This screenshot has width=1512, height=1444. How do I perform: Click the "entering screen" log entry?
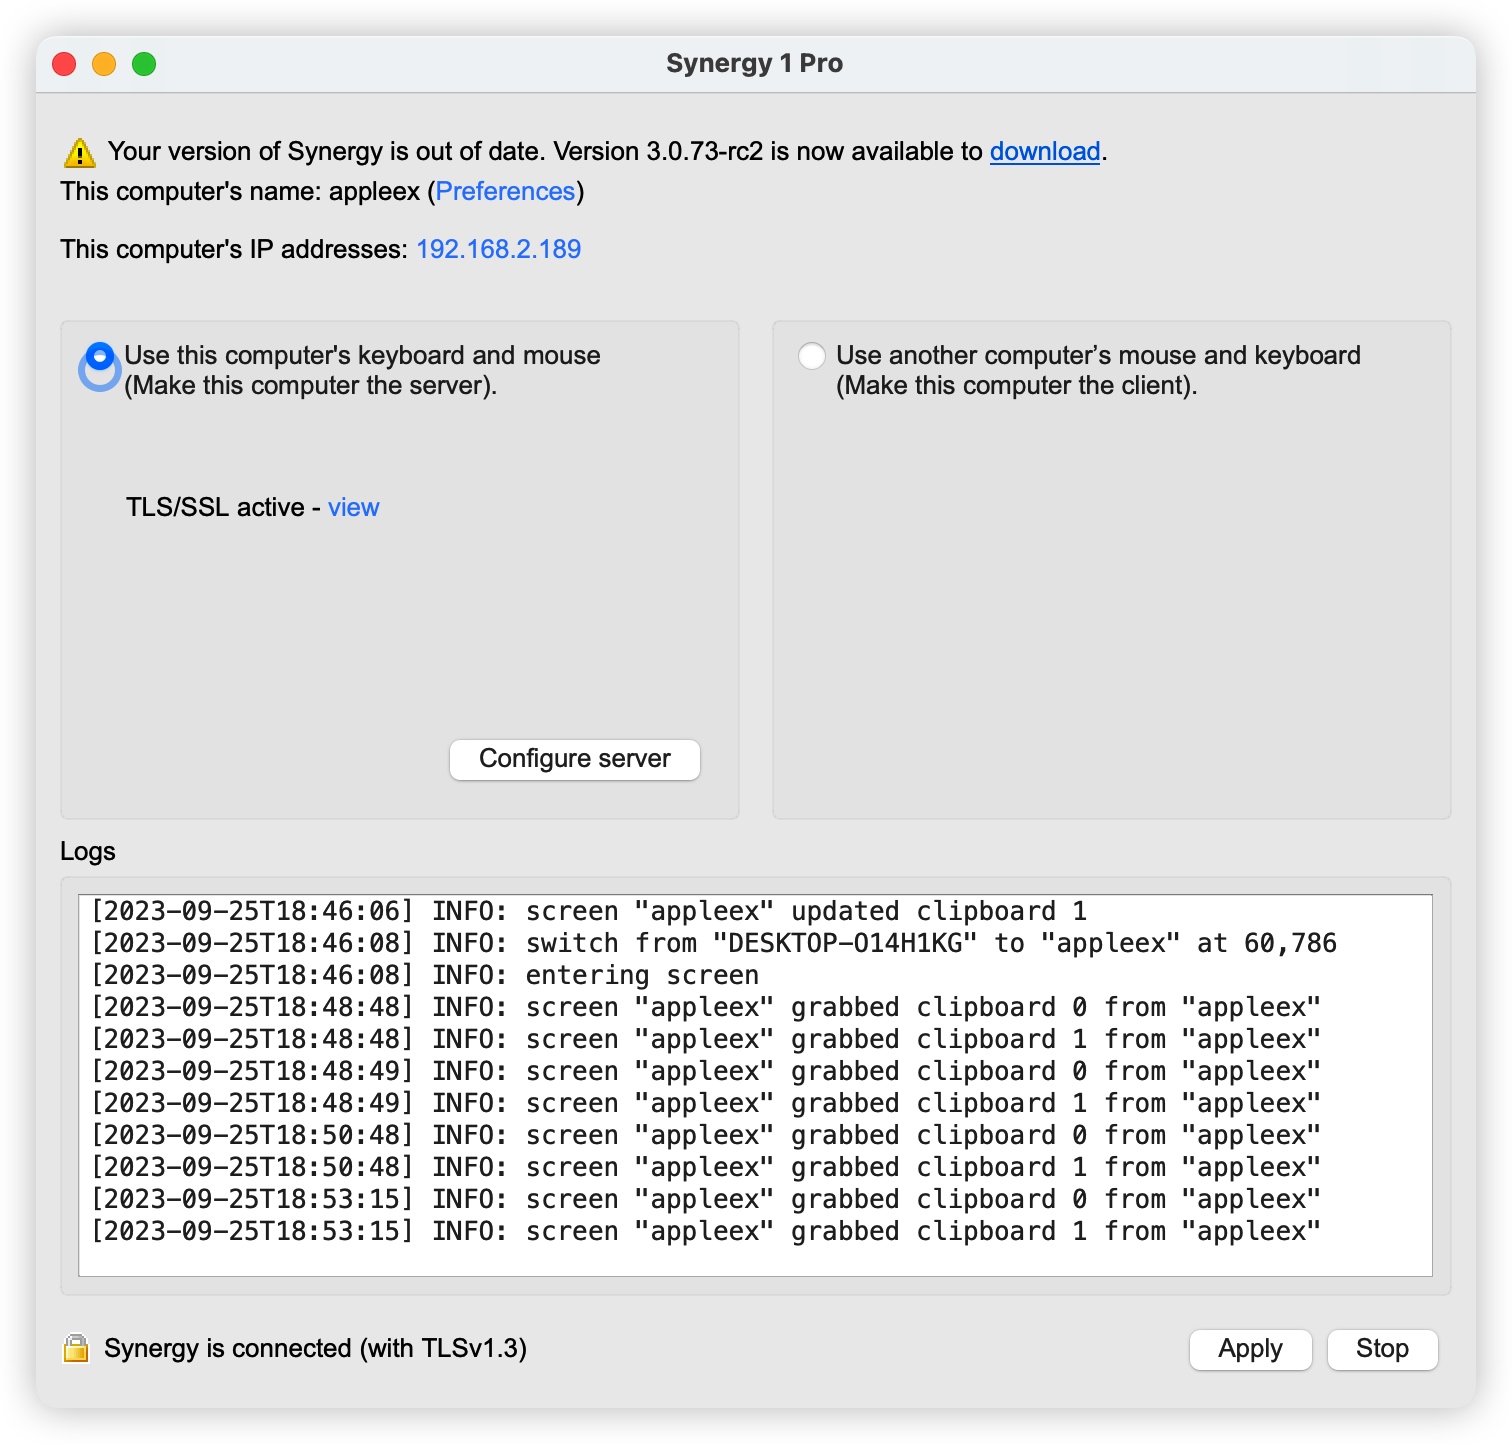click(425, 975)
